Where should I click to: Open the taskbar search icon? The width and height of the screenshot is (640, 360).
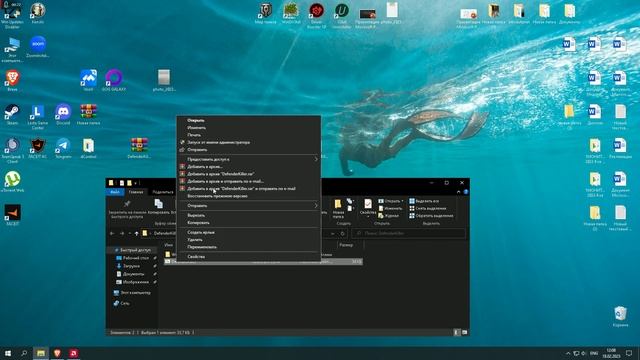24,353
